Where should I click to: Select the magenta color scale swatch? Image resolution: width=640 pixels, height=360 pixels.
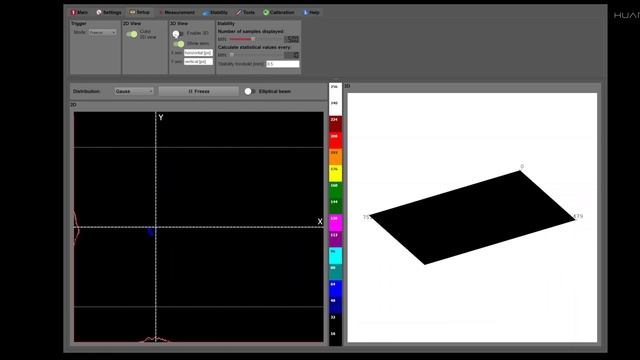(x=336, y=223)
